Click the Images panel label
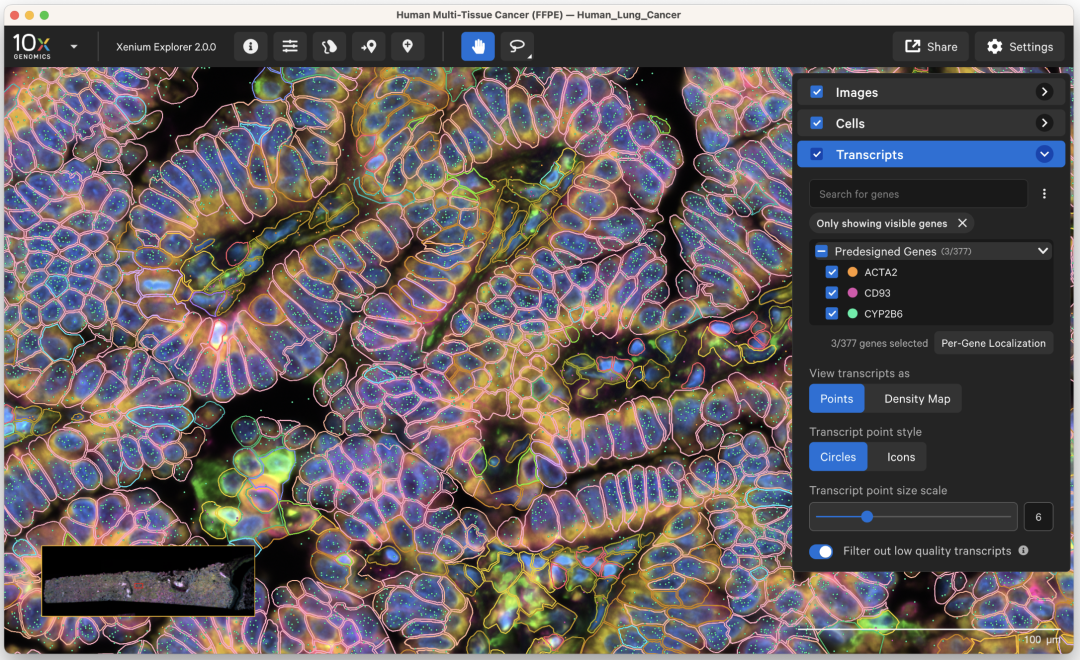Viewport: 1080px width, 660px height. click(x=856, y=92)
